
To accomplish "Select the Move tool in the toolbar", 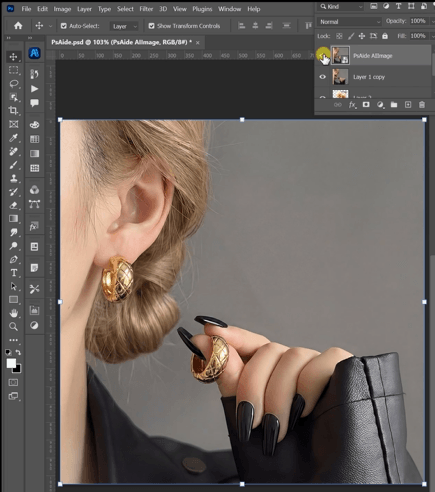I will point(13,57).
